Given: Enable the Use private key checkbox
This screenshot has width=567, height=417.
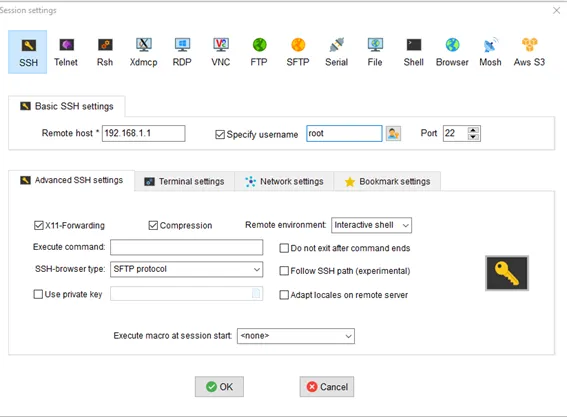Looking at the screenshot, I should tap(38, 294).
